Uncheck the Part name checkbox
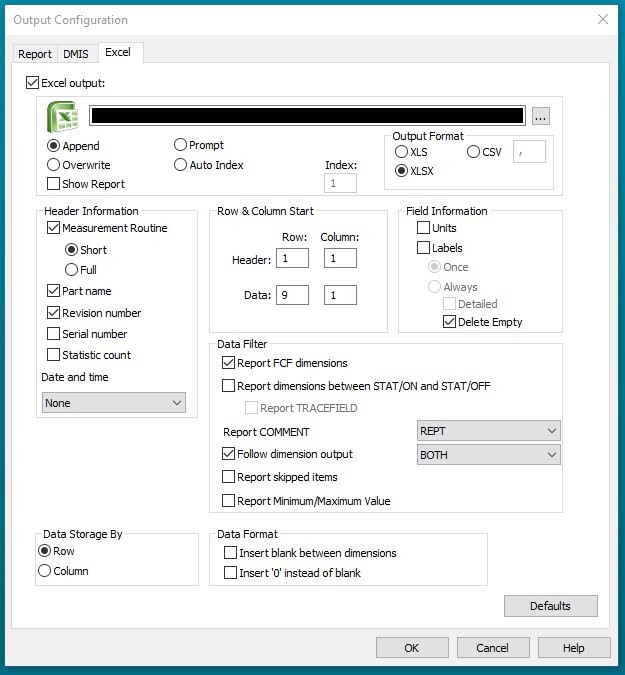Image resolution: width=625 pixels, height=675 pixels. pos(53,291)
